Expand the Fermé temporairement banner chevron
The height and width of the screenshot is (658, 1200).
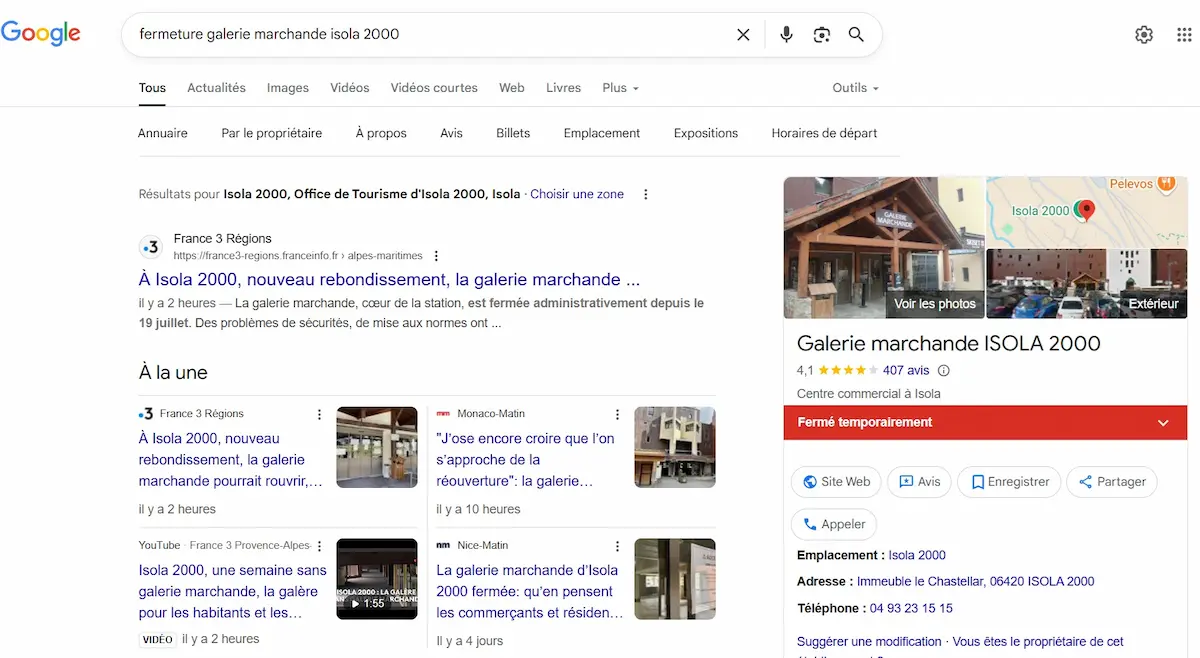point(1163,423)
